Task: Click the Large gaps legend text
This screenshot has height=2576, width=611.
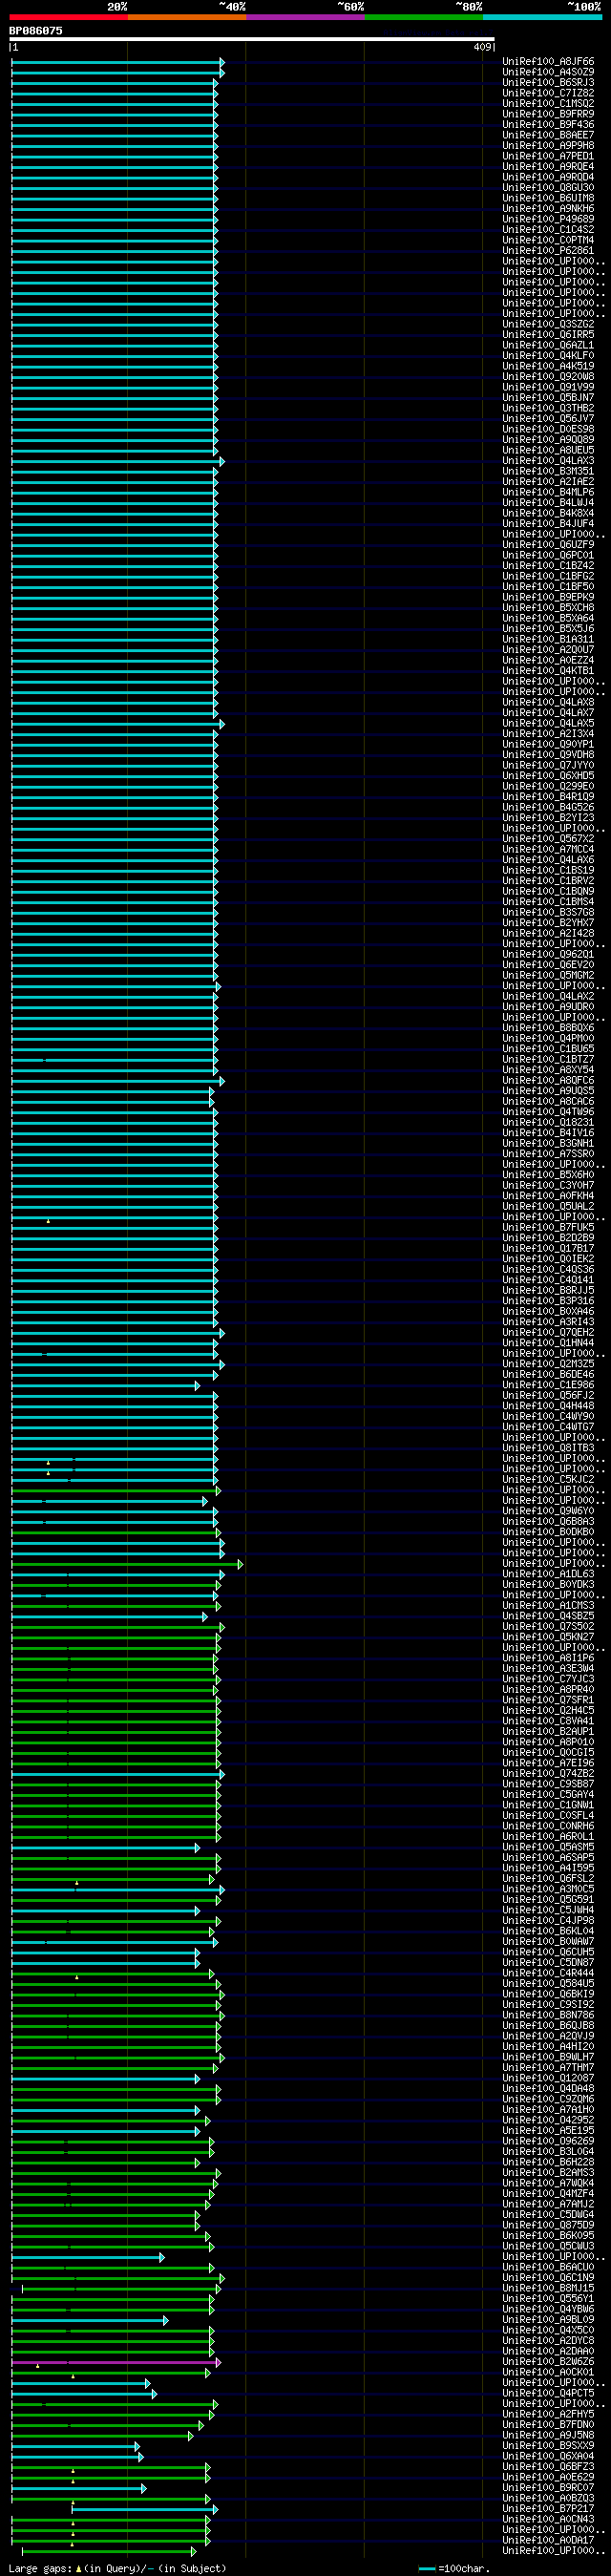Action: pos(117,2568)
